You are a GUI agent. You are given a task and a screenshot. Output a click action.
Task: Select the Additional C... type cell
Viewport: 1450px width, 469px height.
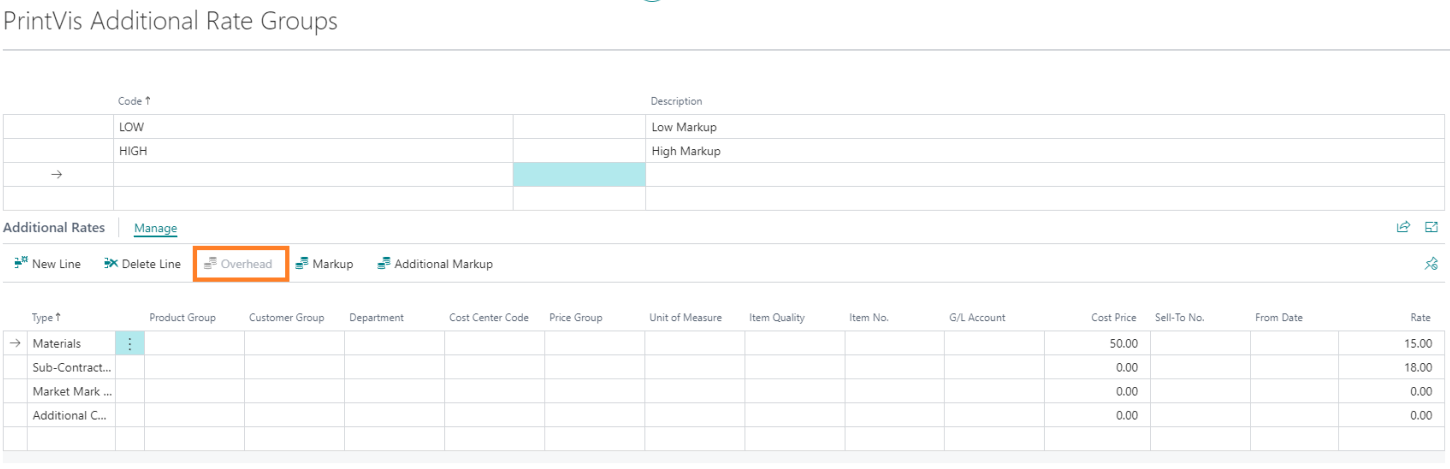[72, 415]
